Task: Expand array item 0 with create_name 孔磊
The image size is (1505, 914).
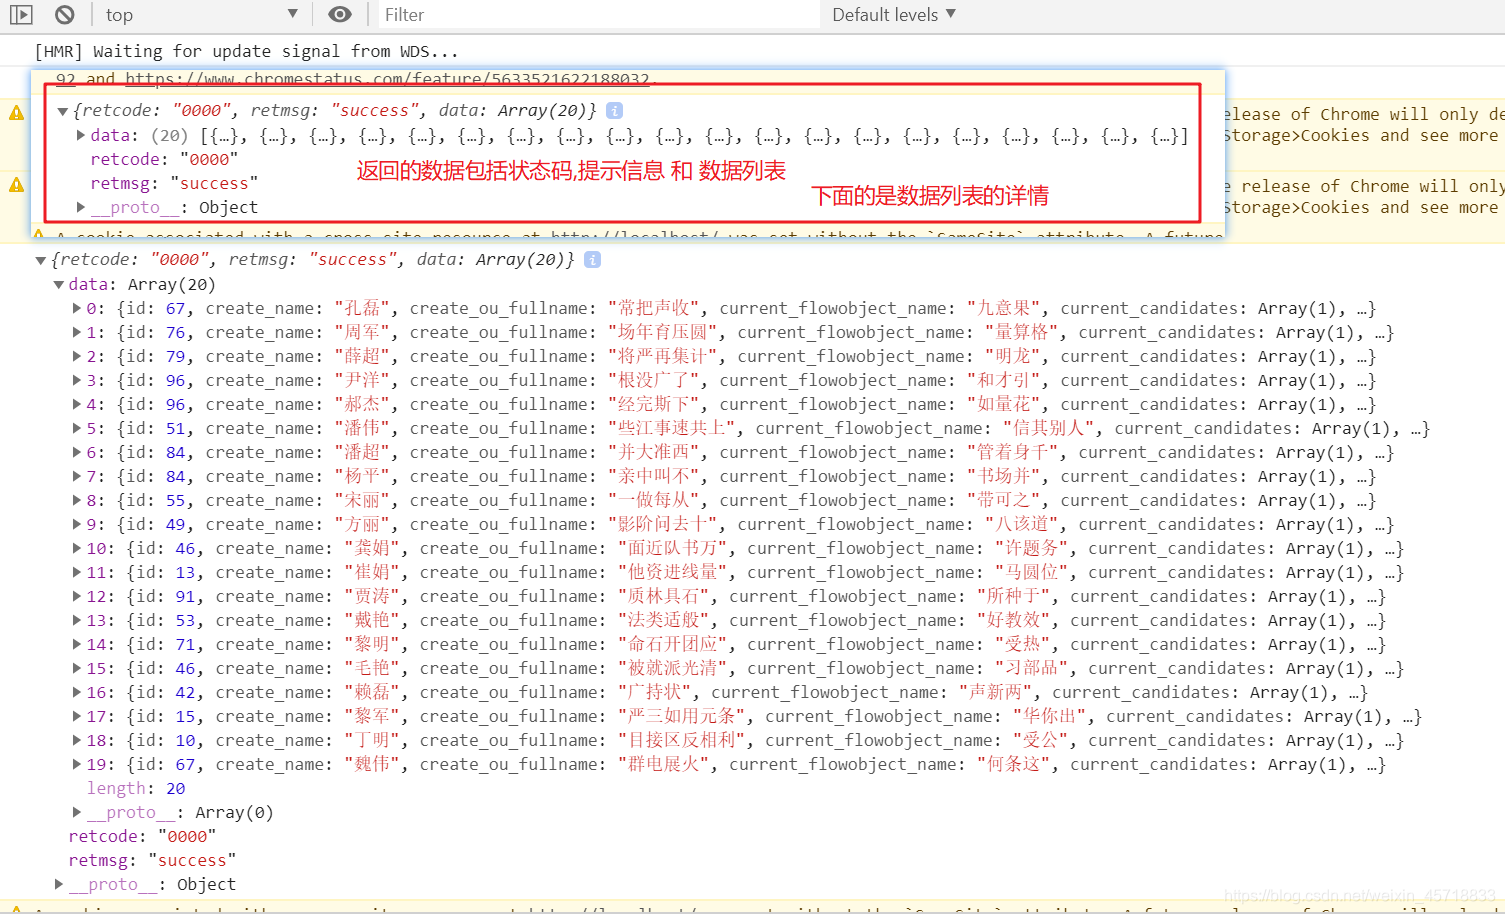Action: pos(77,308)
